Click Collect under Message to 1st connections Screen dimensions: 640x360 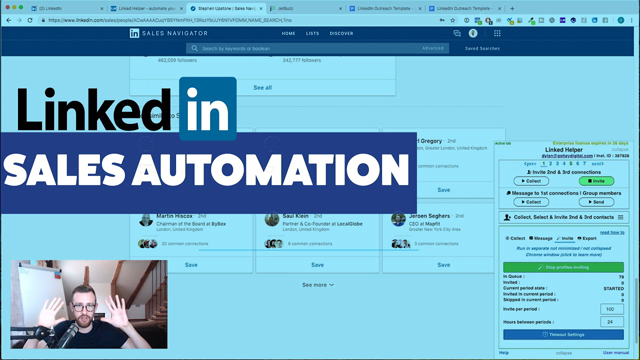531,202
